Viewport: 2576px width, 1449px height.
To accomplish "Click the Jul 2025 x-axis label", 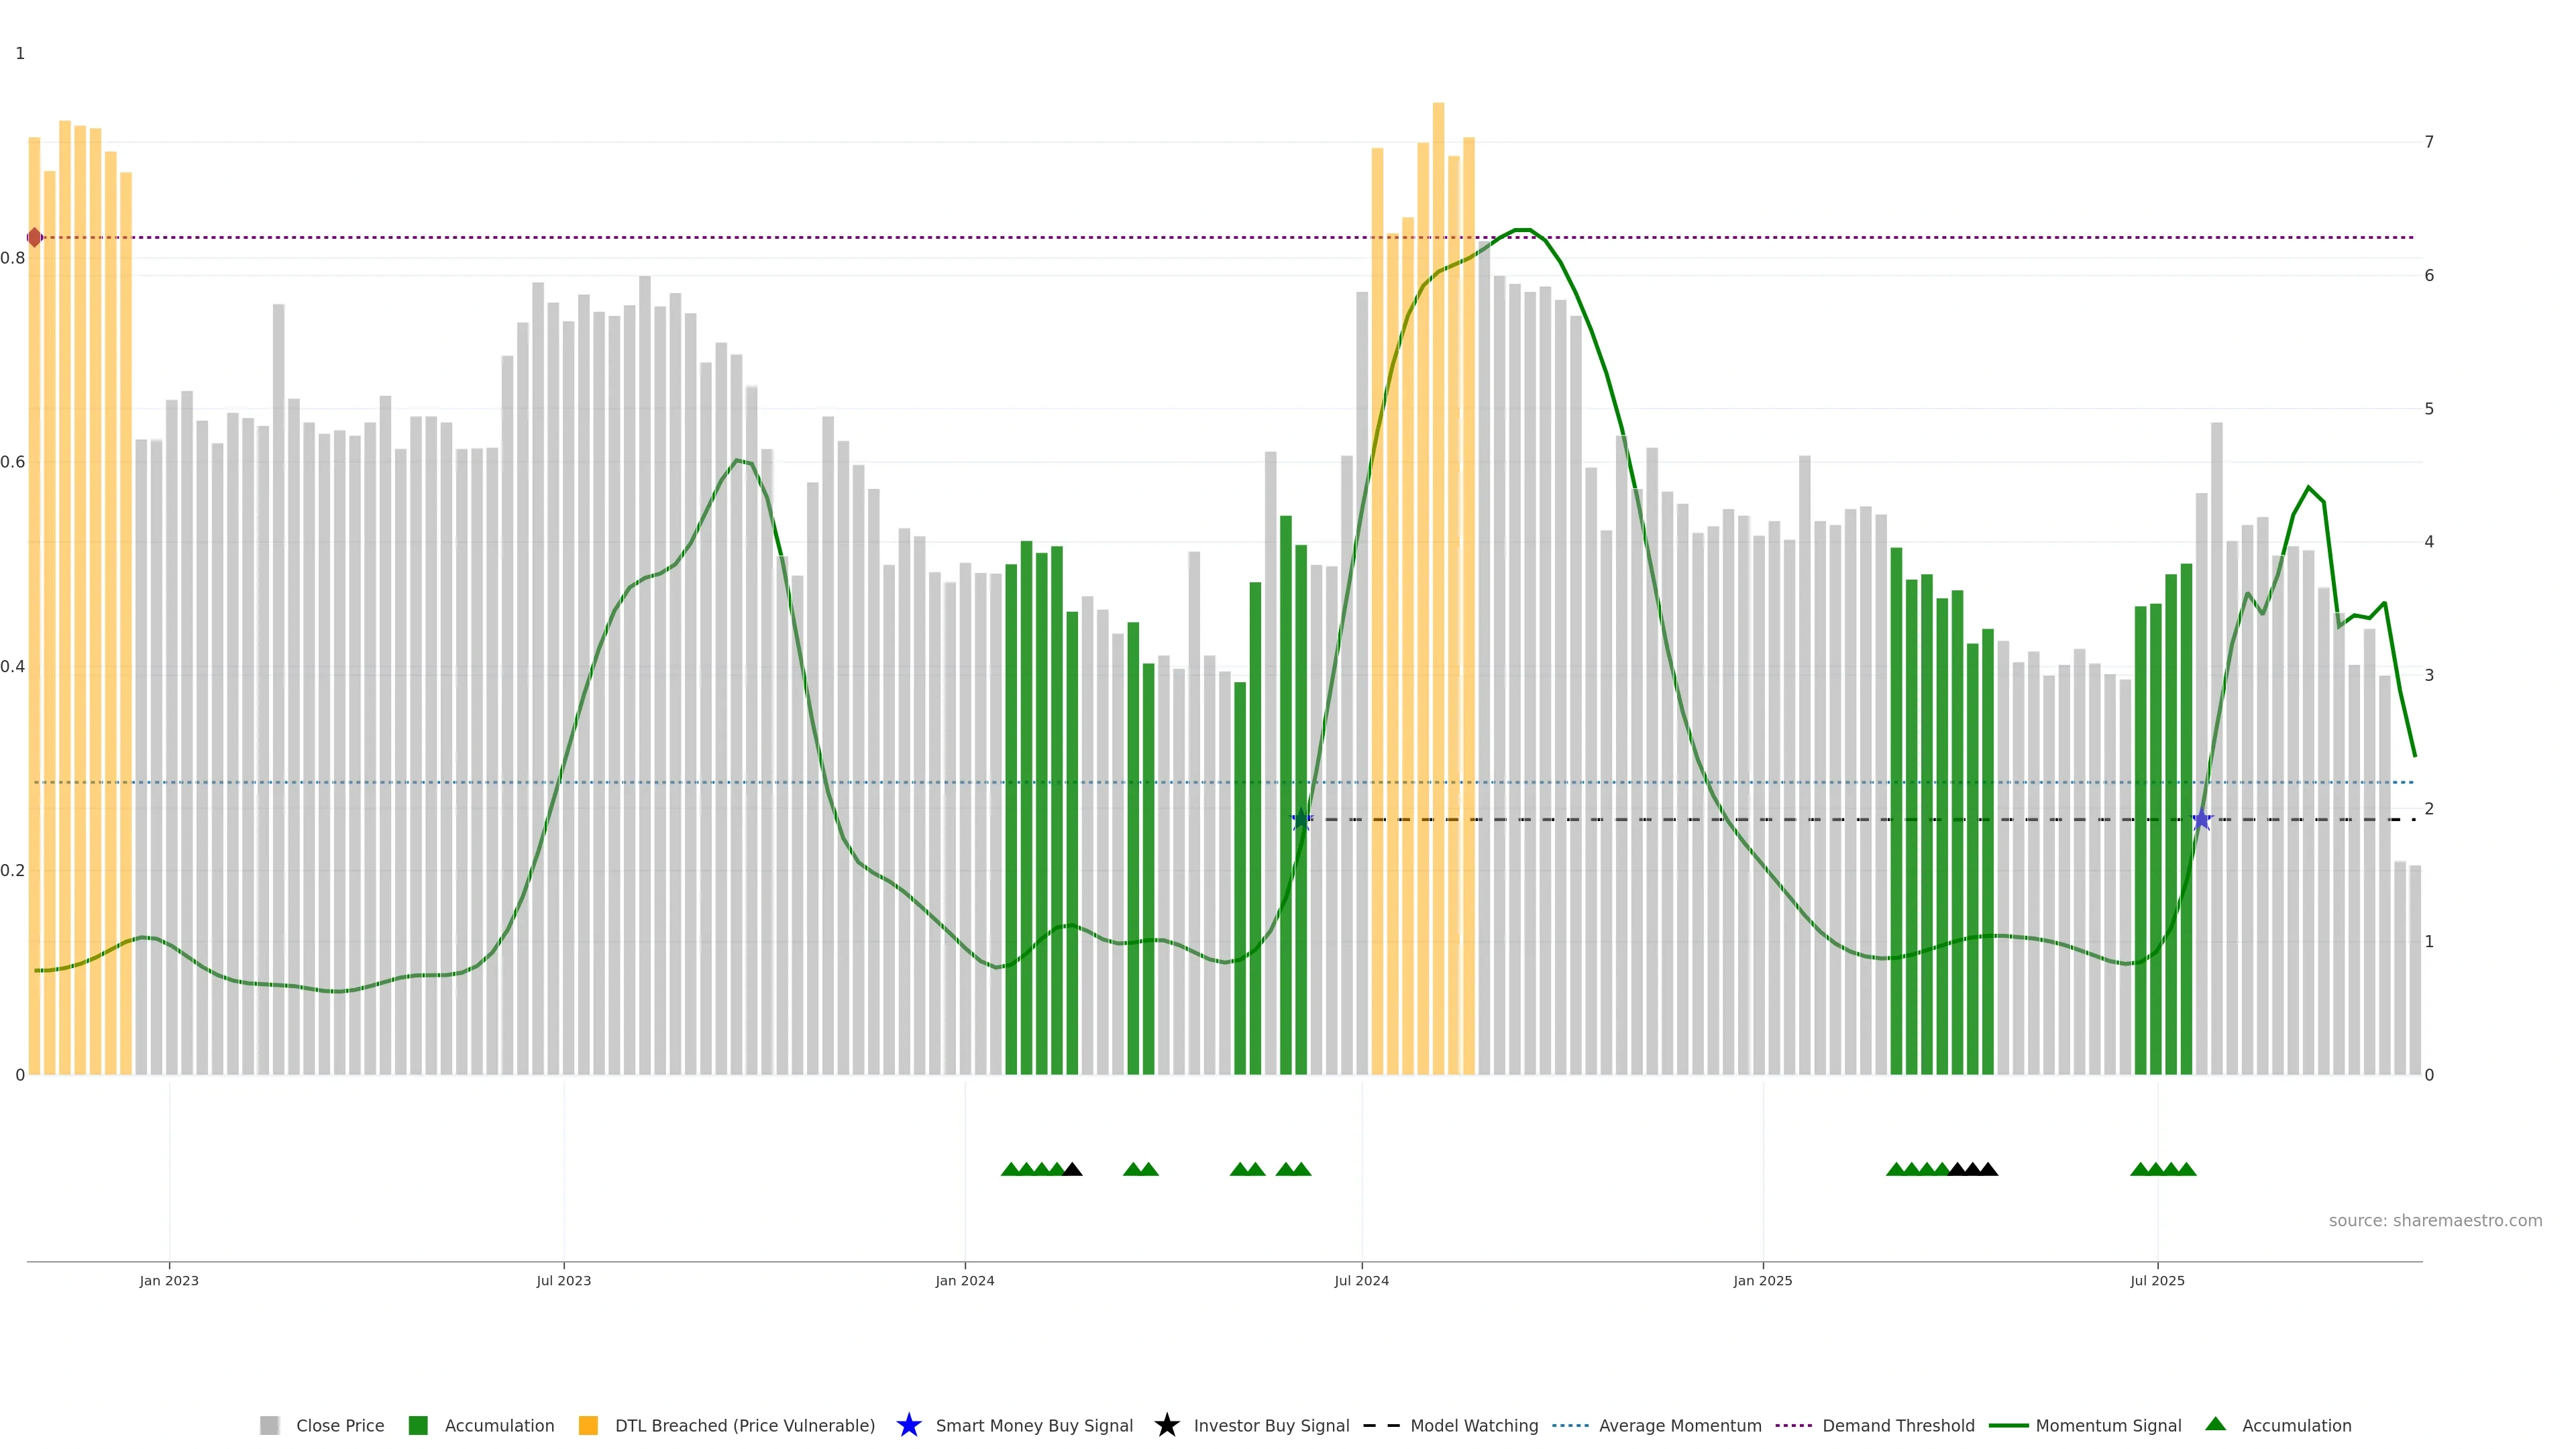I will tap(2157, 1281).
